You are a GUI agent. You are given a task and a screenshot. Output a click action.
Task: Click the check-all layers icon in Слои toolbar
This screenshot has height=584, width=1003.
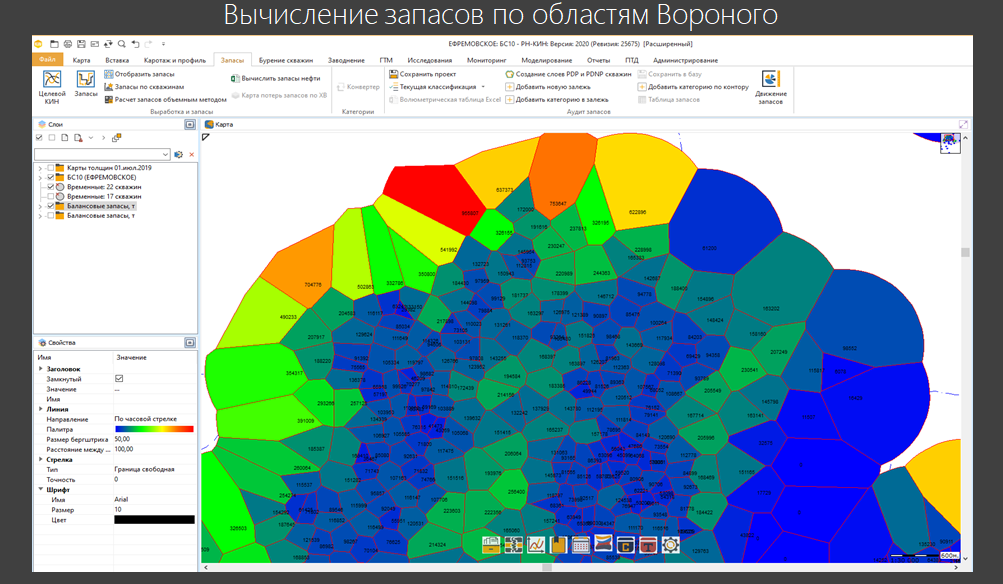(x=40, y=138)
